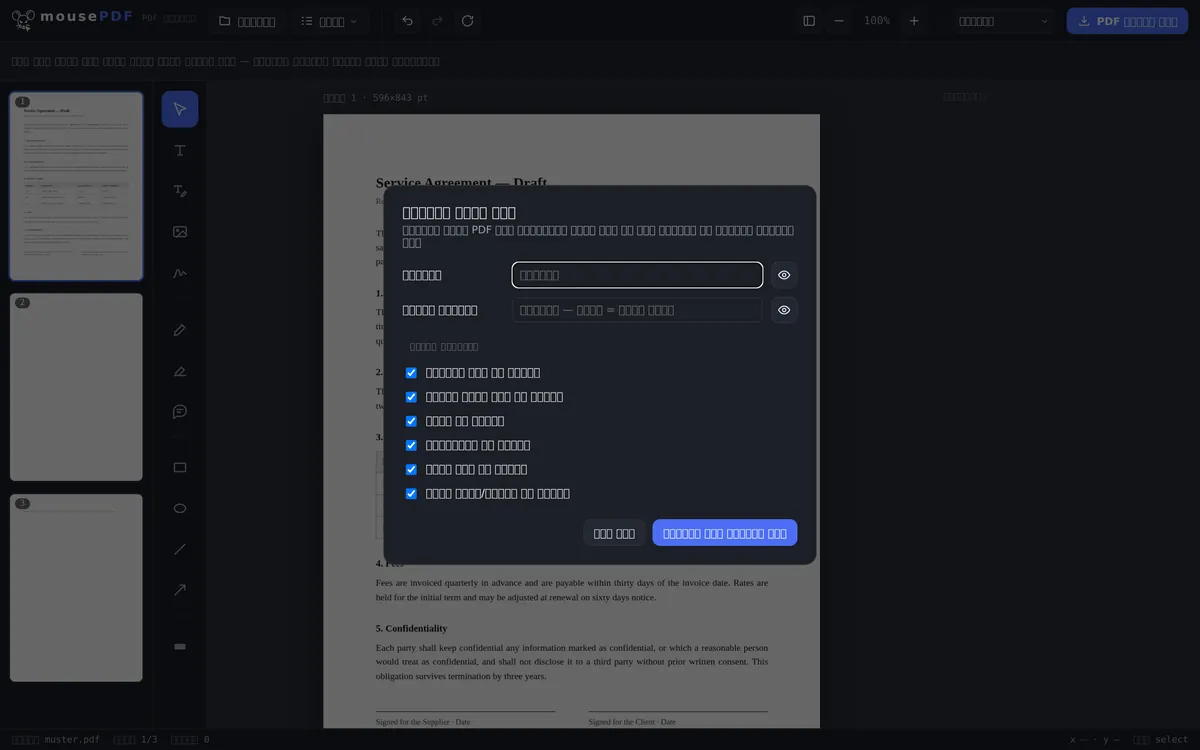The width and height of the screenshot is (1200, 750).
Task: Click the circular reset/refresh icon
Action: point(467,21)
